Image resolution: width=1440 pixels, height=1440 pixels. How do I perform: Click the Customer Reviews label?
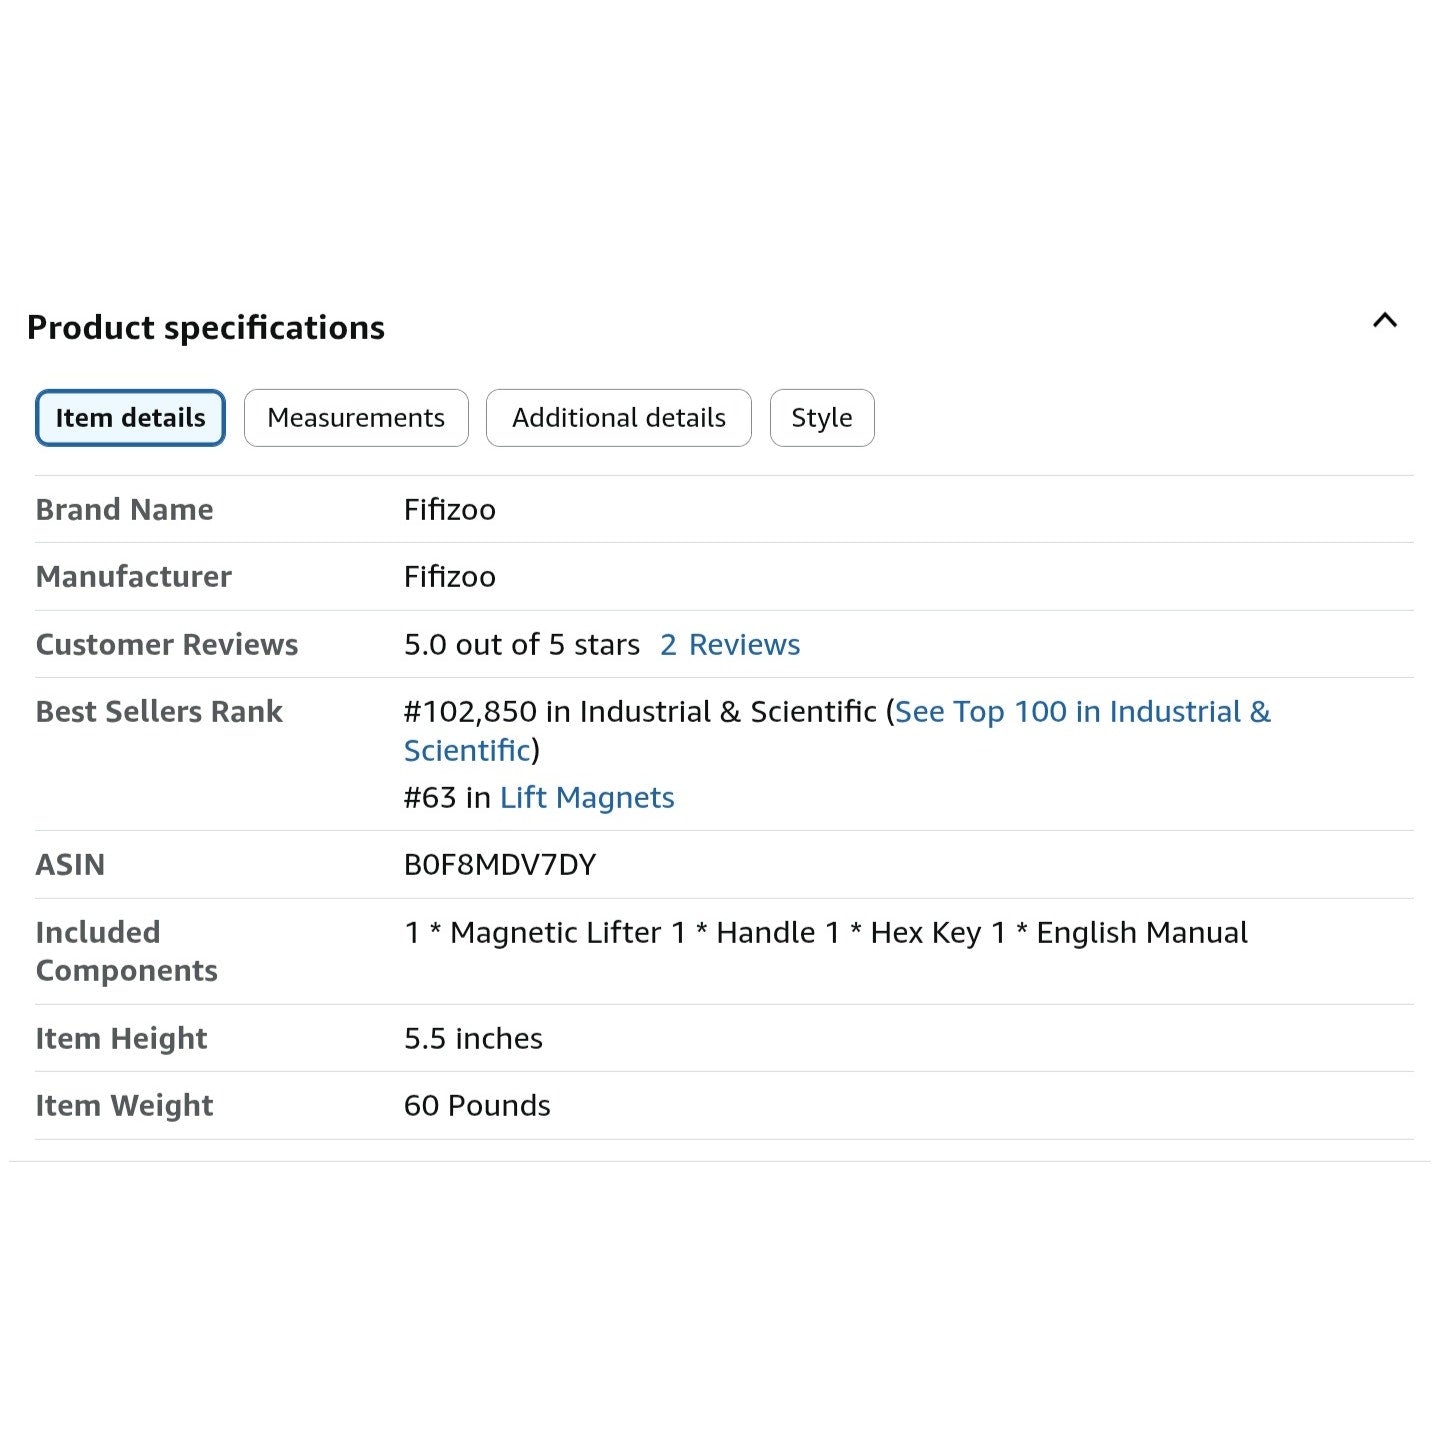167,645
